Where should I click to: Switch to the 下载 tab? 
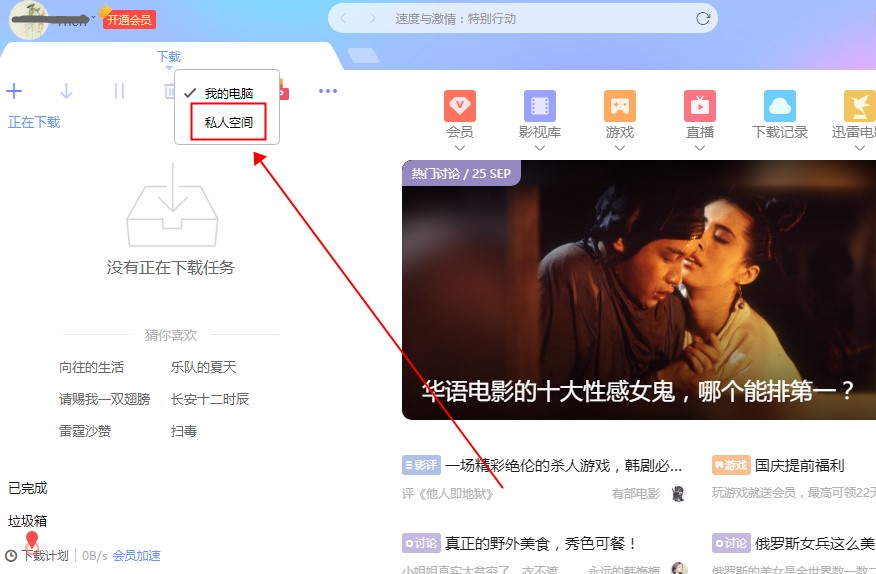[x=169, y=57]
